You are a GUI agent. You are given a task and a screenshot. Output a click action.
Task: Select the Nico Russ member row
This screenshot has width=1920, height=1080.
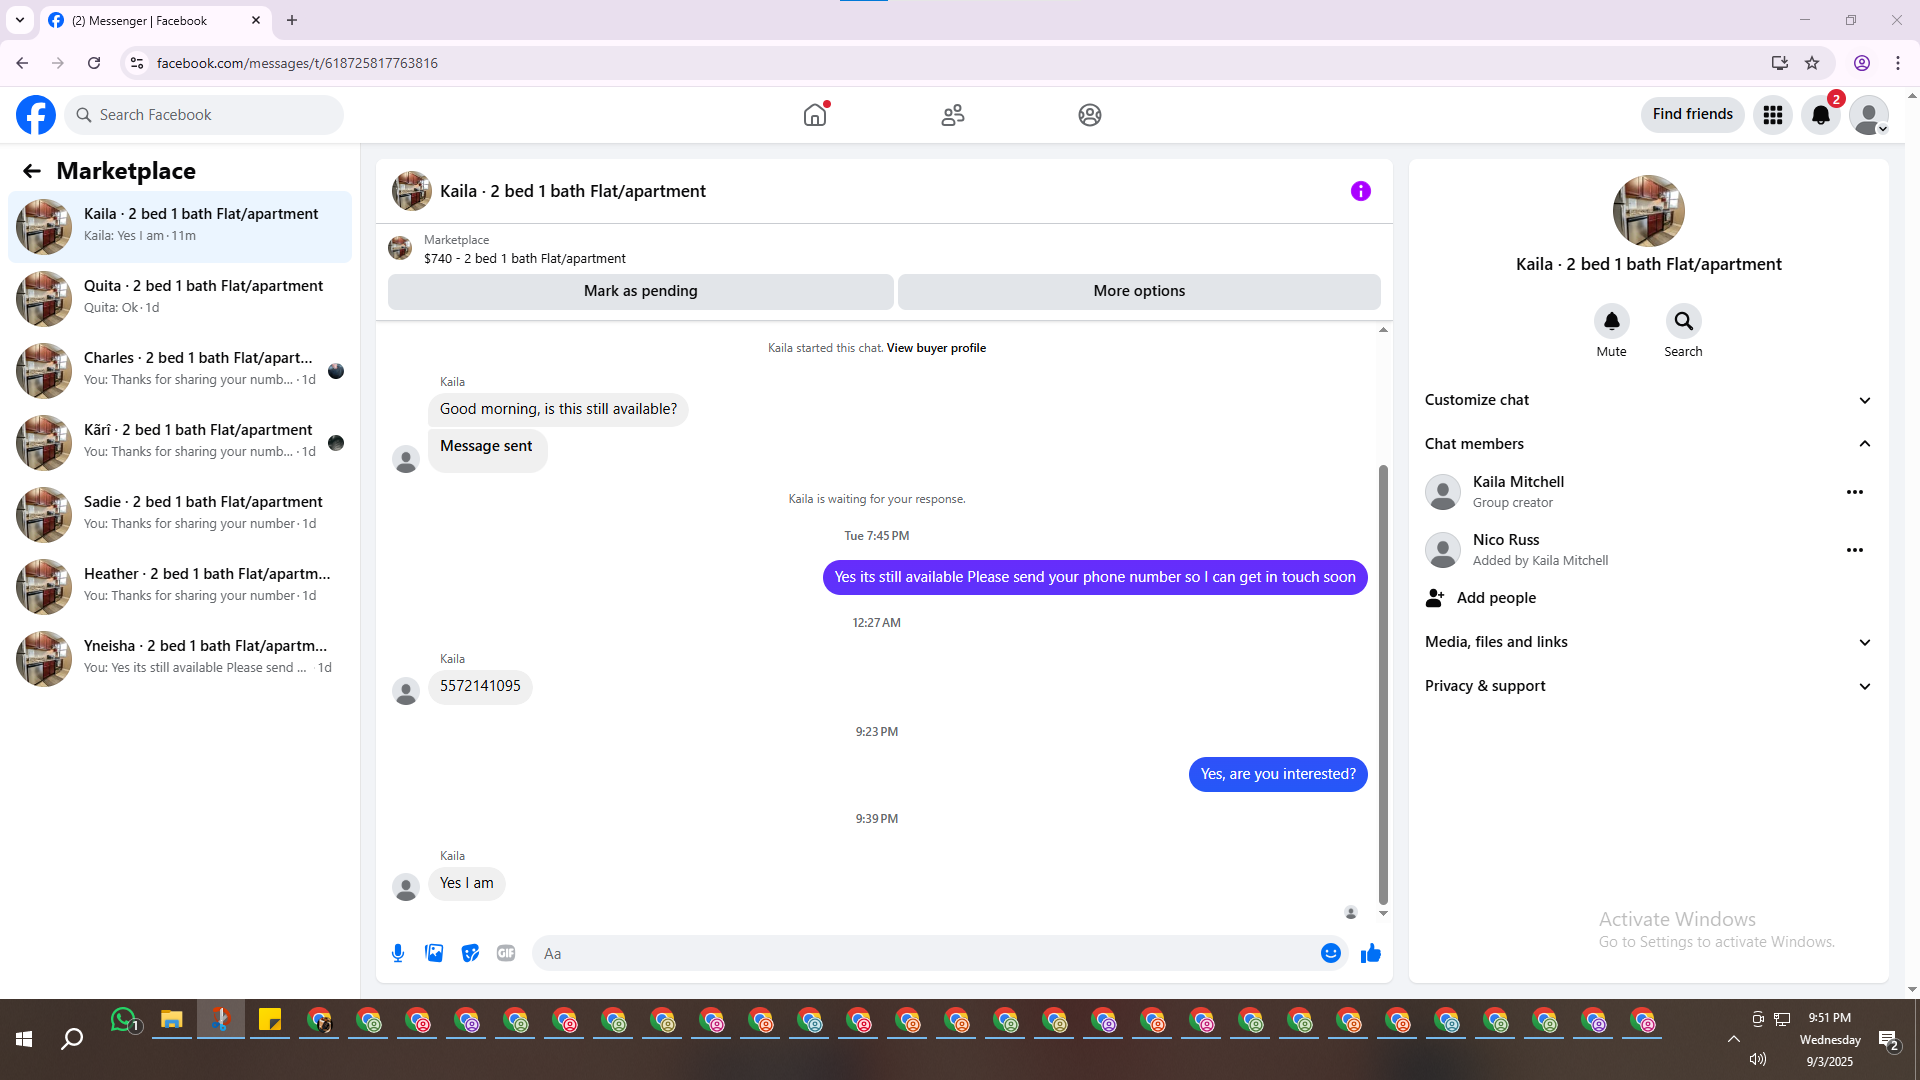[1648, 550]
